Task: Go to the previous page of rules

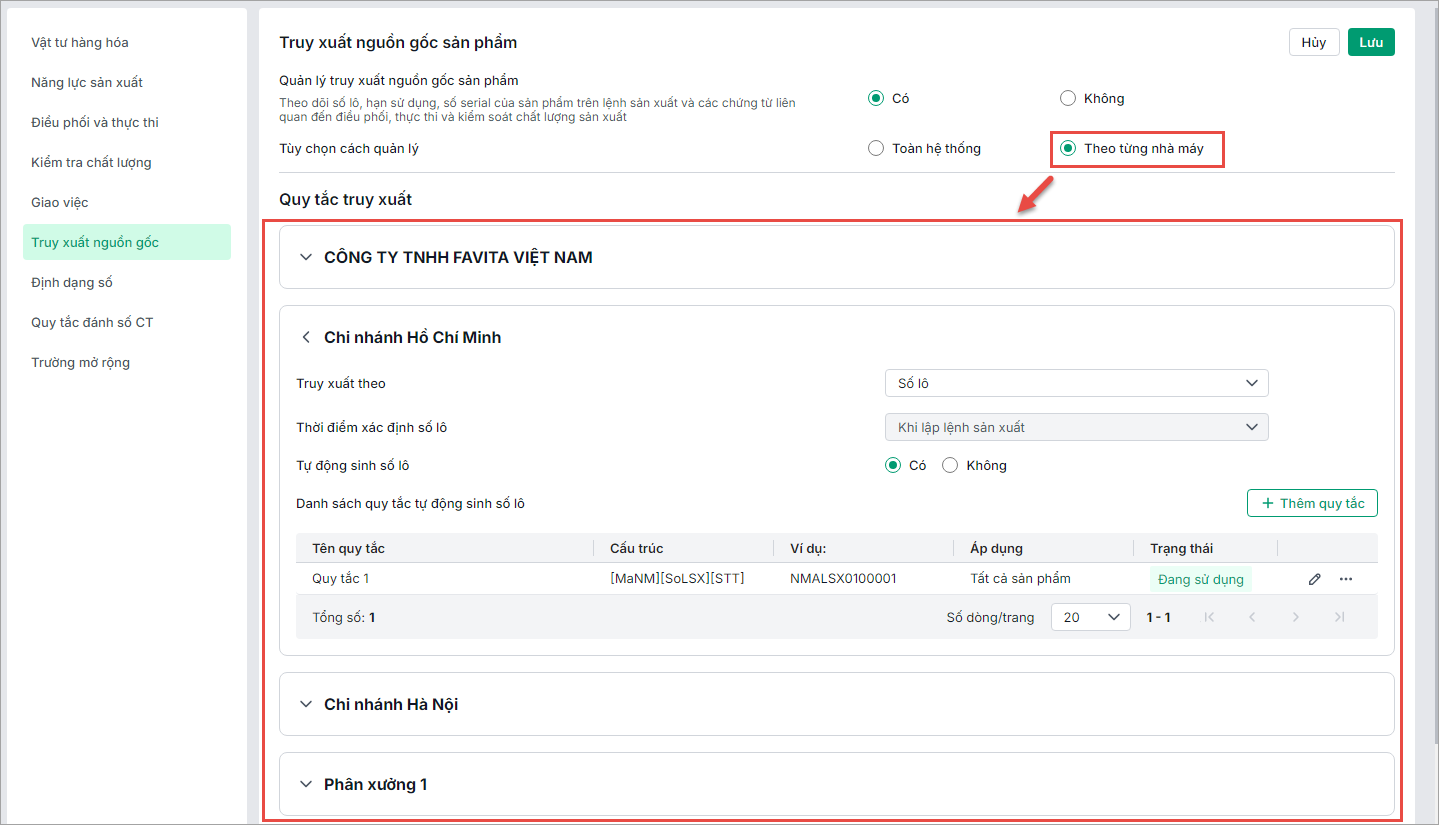Action: 1252,617
